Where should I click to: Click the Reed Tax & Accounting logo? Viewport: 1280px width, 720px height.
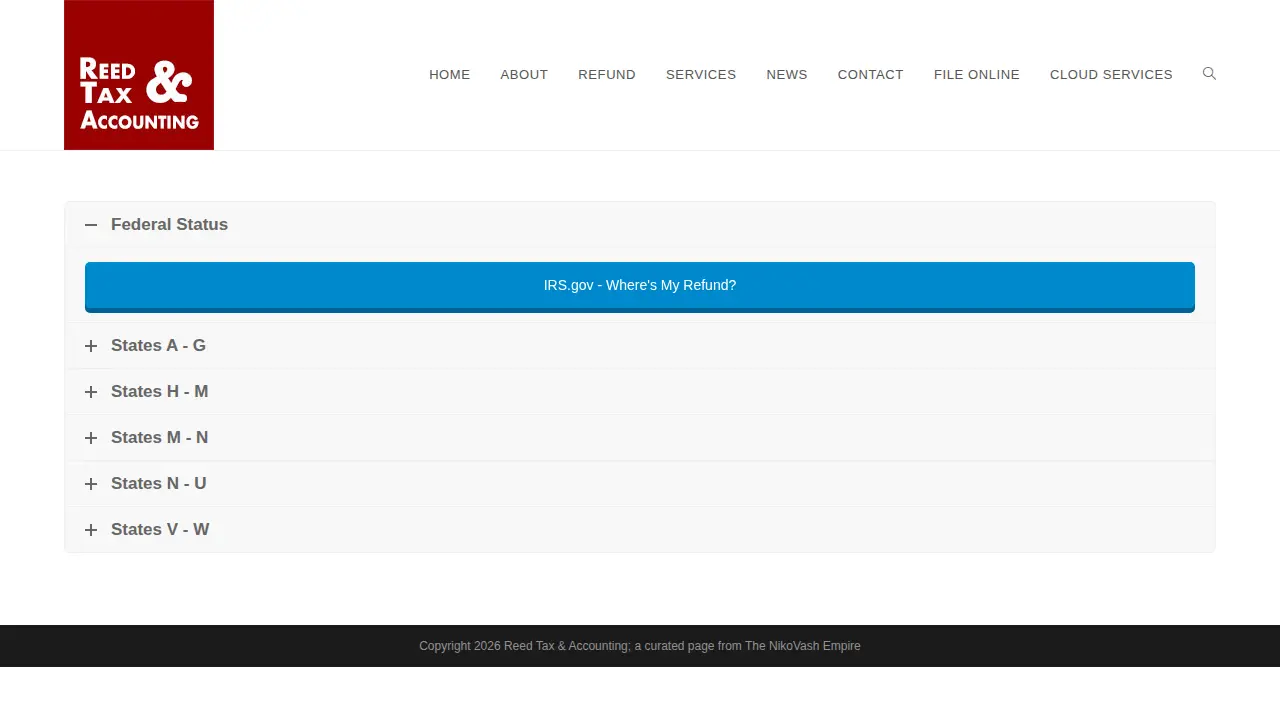(139, 75)
